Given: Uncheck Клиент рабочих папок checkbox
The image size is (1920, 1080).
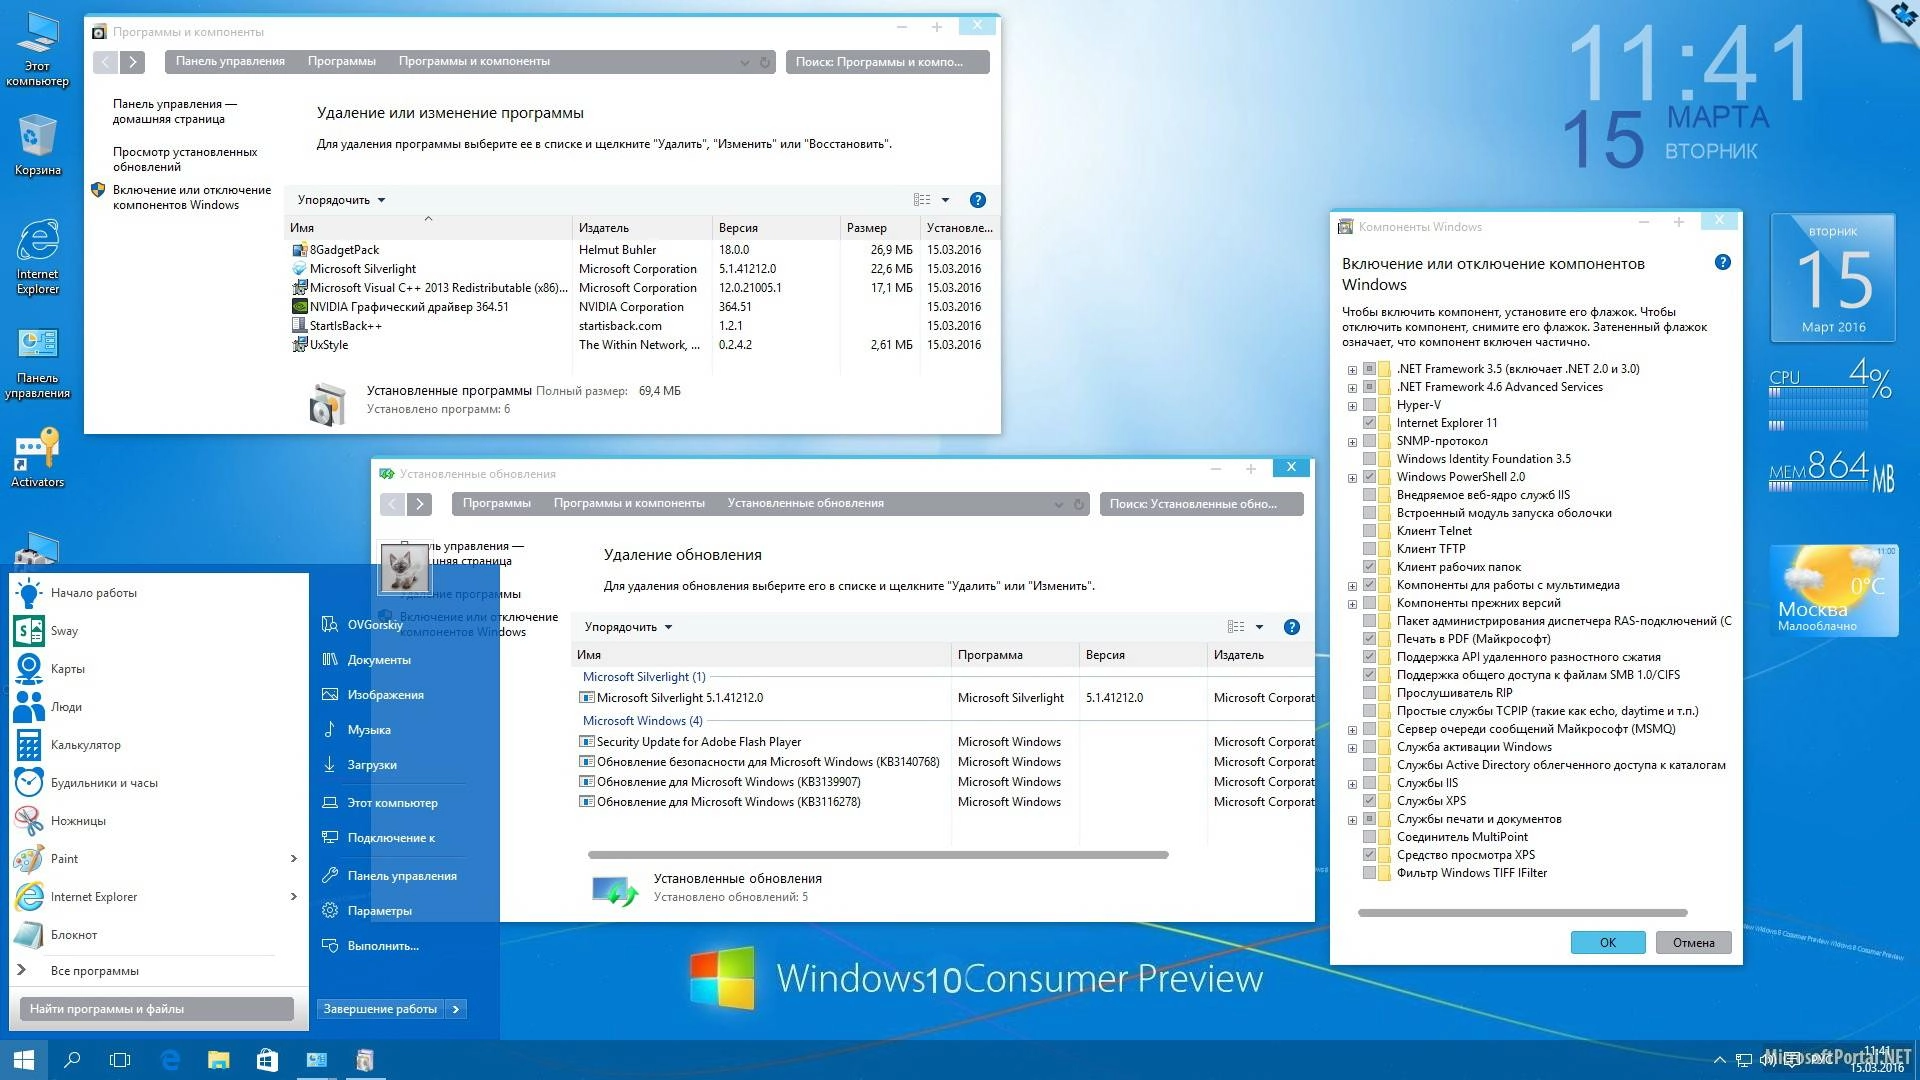Looking at the screenshot, I should tap(1370, 567).
